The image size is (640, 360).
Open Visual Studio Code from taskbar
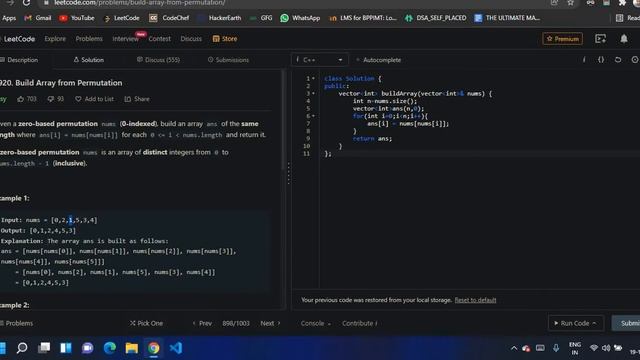pyautogui.click(x=176, y=348)
